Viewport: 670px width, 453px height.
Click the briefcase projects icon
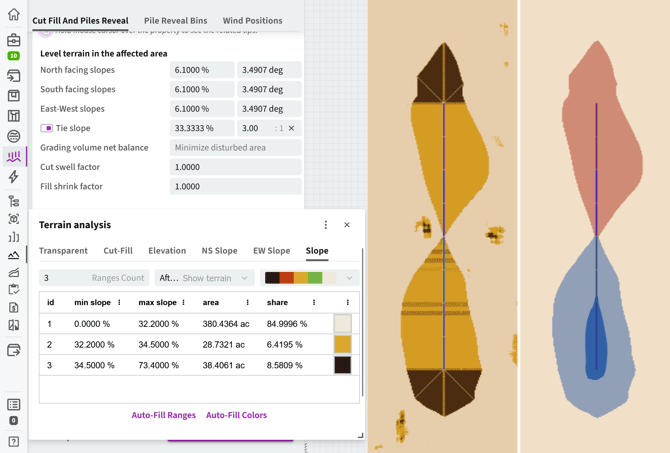[x=13, y=40]
